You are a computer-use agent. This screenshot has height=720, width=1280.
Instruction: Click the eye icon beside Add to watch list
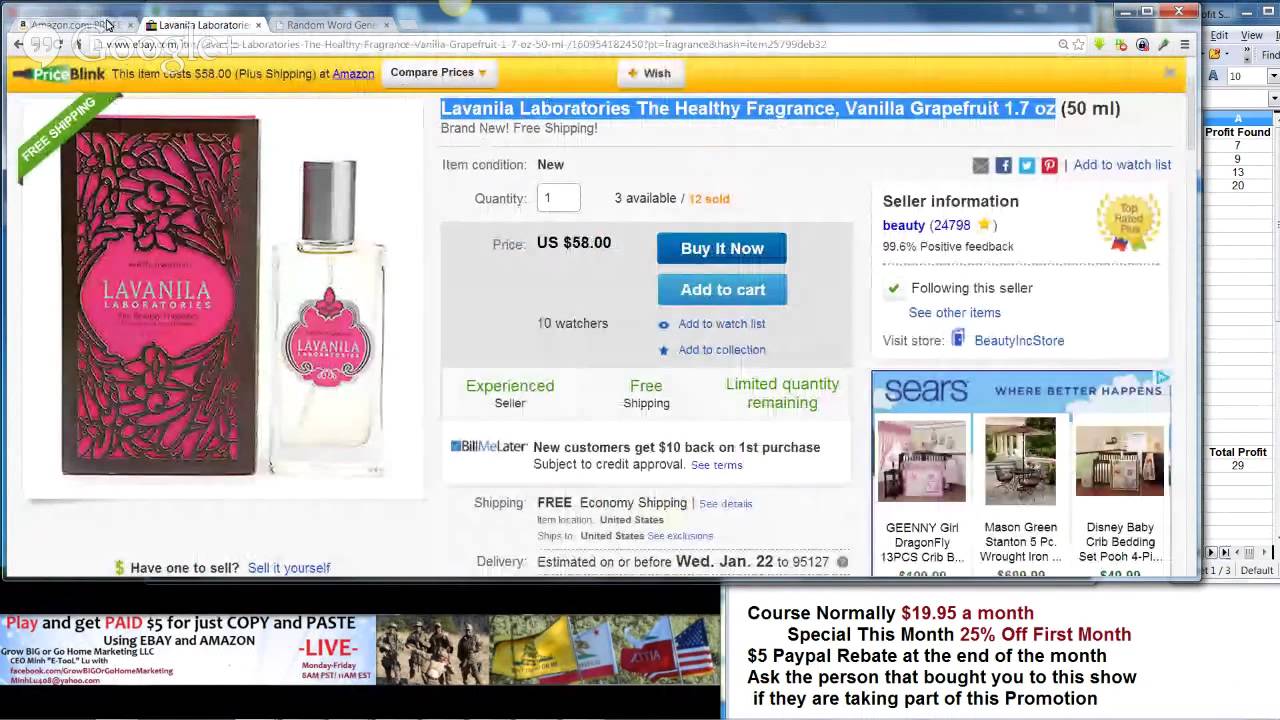(663, 324)
